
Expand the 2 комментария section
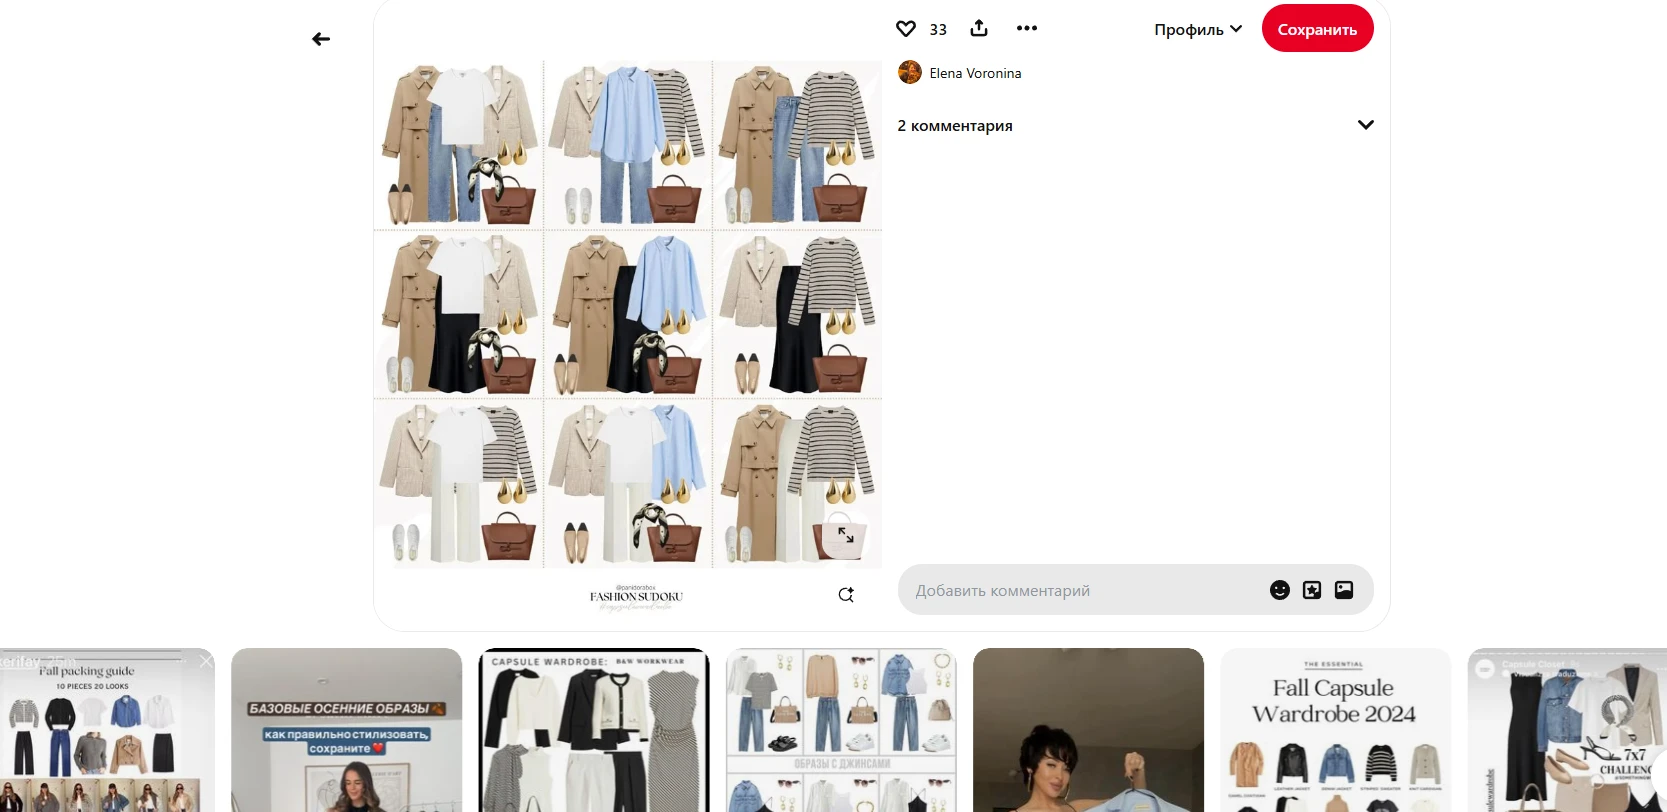click(x=1365, y=125)
